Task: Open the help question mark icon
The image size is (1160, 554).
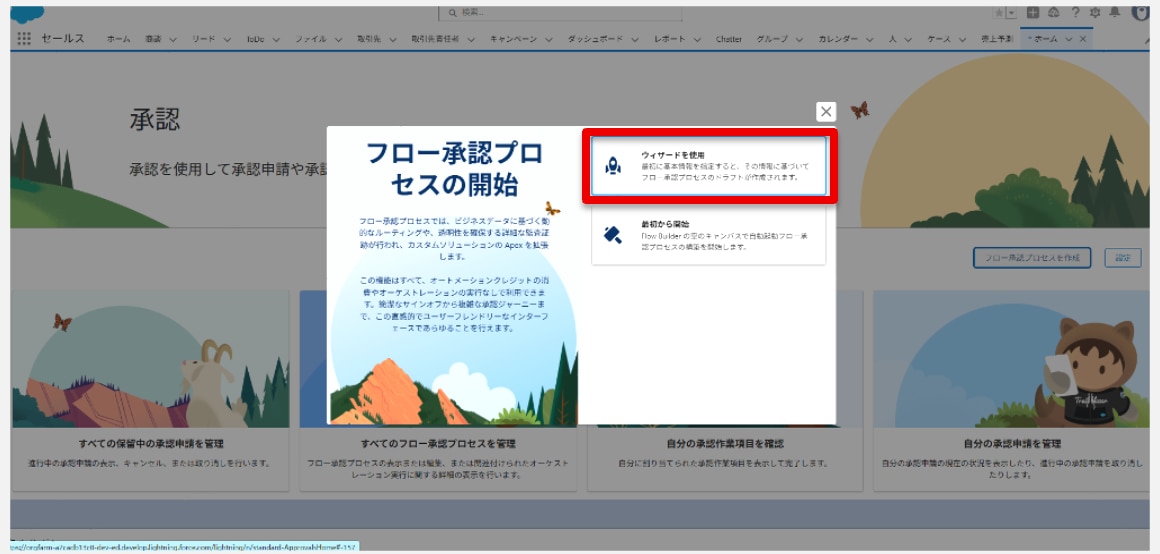Action: point(1075,13)
